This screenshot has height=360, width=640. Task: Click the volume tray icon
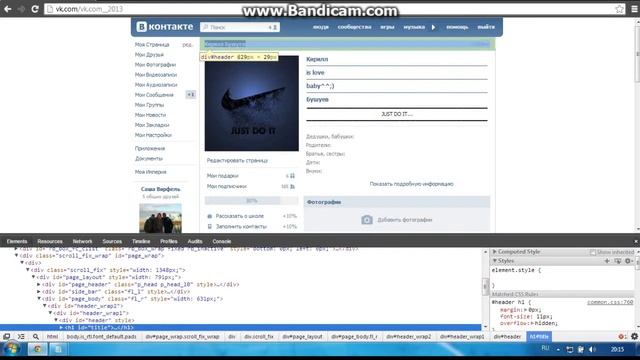tap(592, 349)
